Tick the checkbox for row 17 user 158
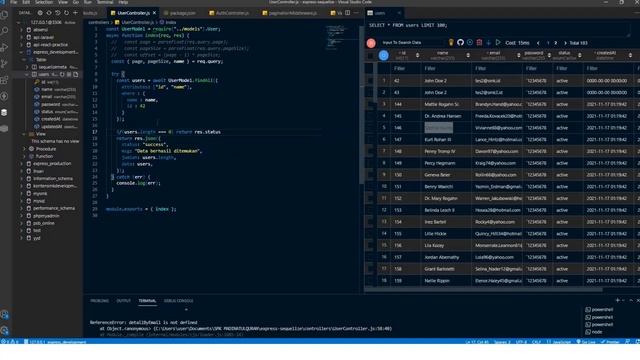This screenshot has width=640, height=360. 370,269
